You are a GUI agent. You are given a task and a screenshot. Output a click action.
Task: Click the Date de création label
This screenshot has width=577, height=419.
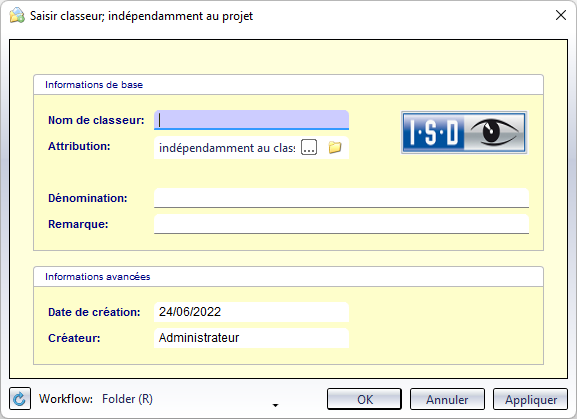tap(94, 312)
